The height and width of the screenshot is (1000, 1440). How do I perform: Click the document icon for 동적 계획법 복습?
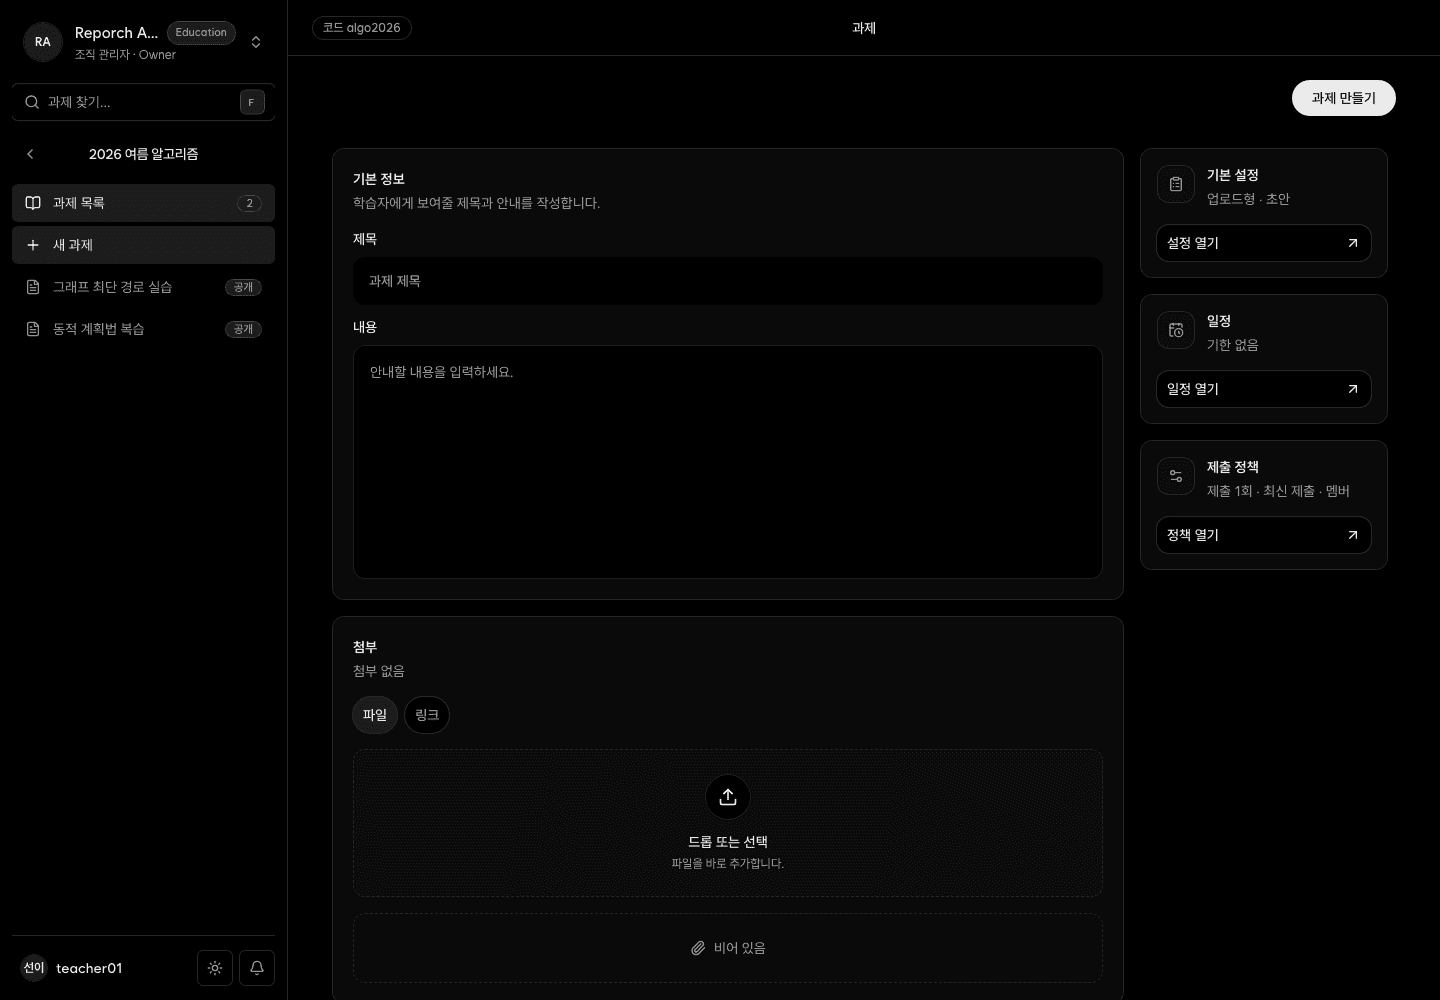click(x=33, y=329)
